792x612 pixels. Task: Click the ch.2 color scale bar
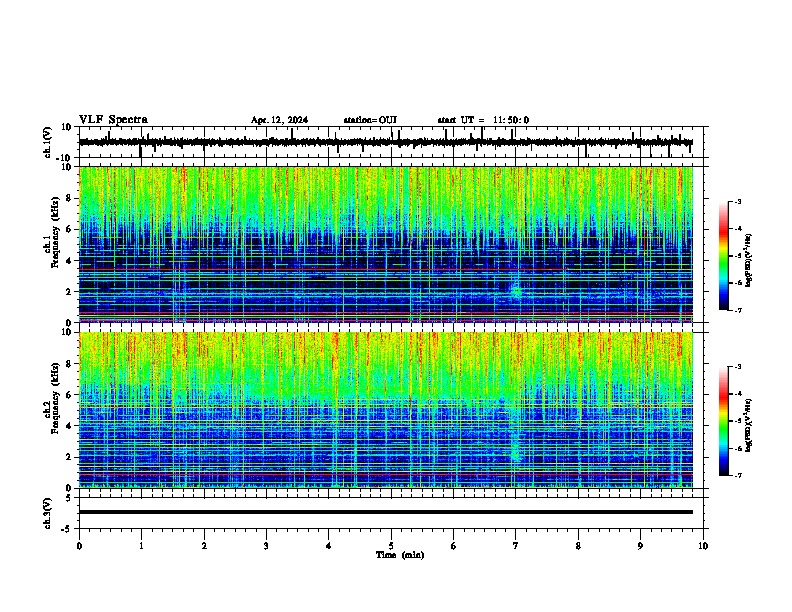tap(724, 421)
